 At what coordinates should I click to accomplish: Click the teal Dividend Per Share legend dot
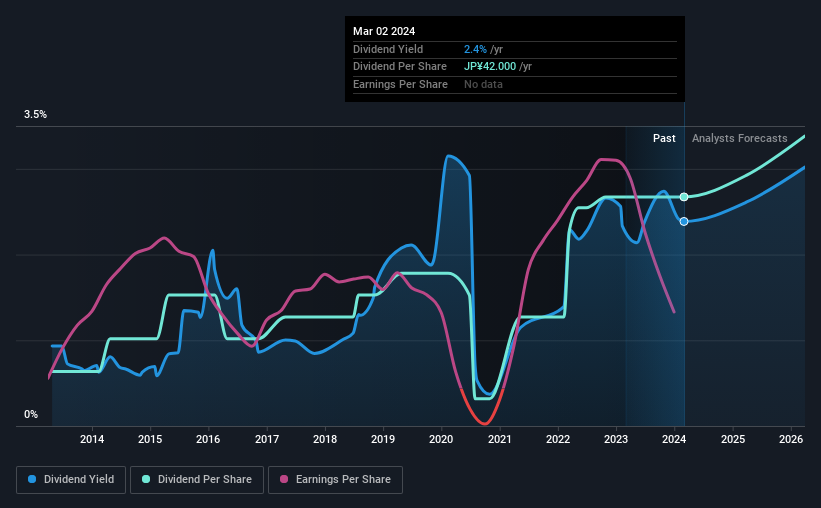point(146,479)
